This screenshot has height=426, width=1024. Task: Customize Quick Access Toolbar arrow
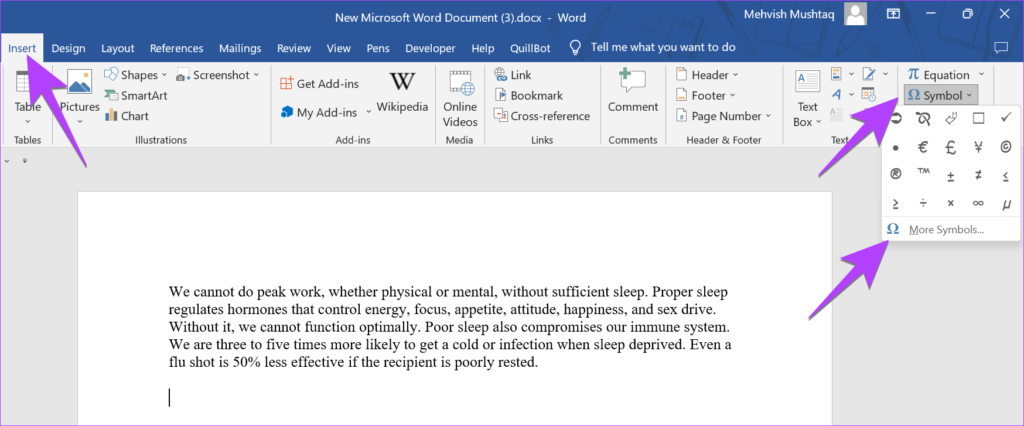coord(25,160)
